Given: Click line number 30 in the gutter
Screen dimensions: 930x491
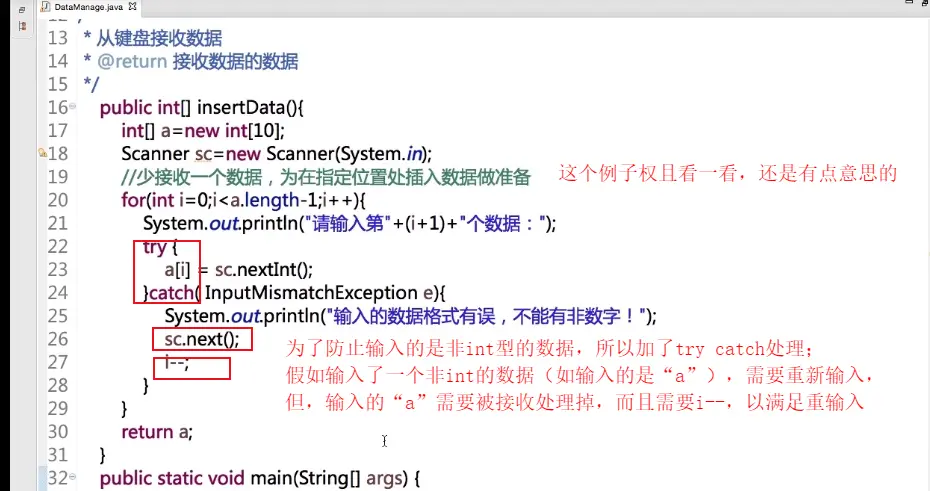Looking at the screenshot, I should [58, 431].
